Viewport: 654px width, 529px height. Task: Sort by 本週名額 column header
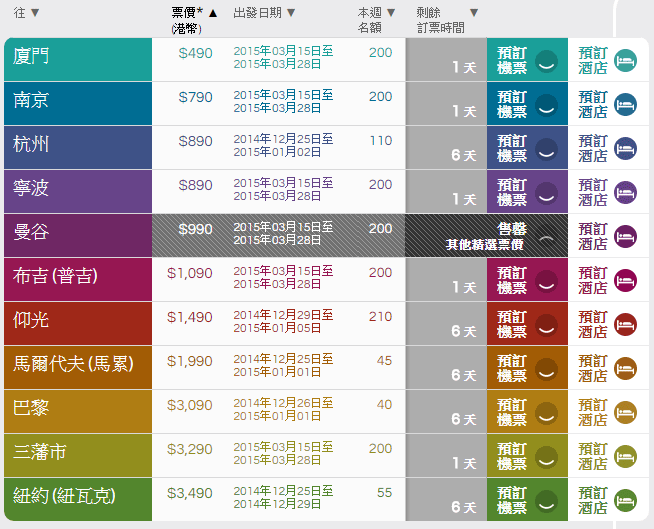377,20
